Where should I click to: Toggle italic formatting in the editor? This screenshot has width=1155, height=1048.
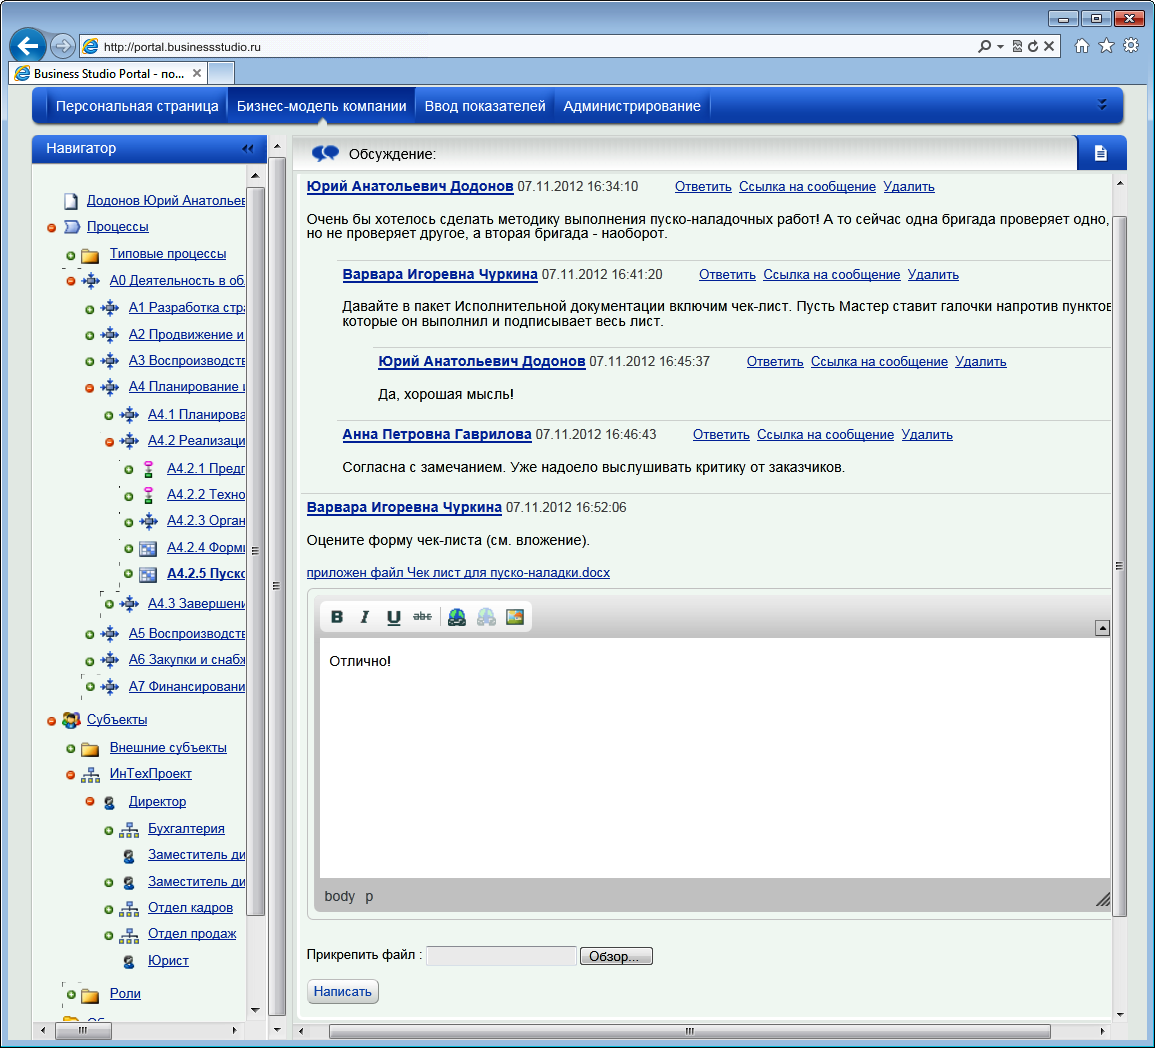click(365, 617)
